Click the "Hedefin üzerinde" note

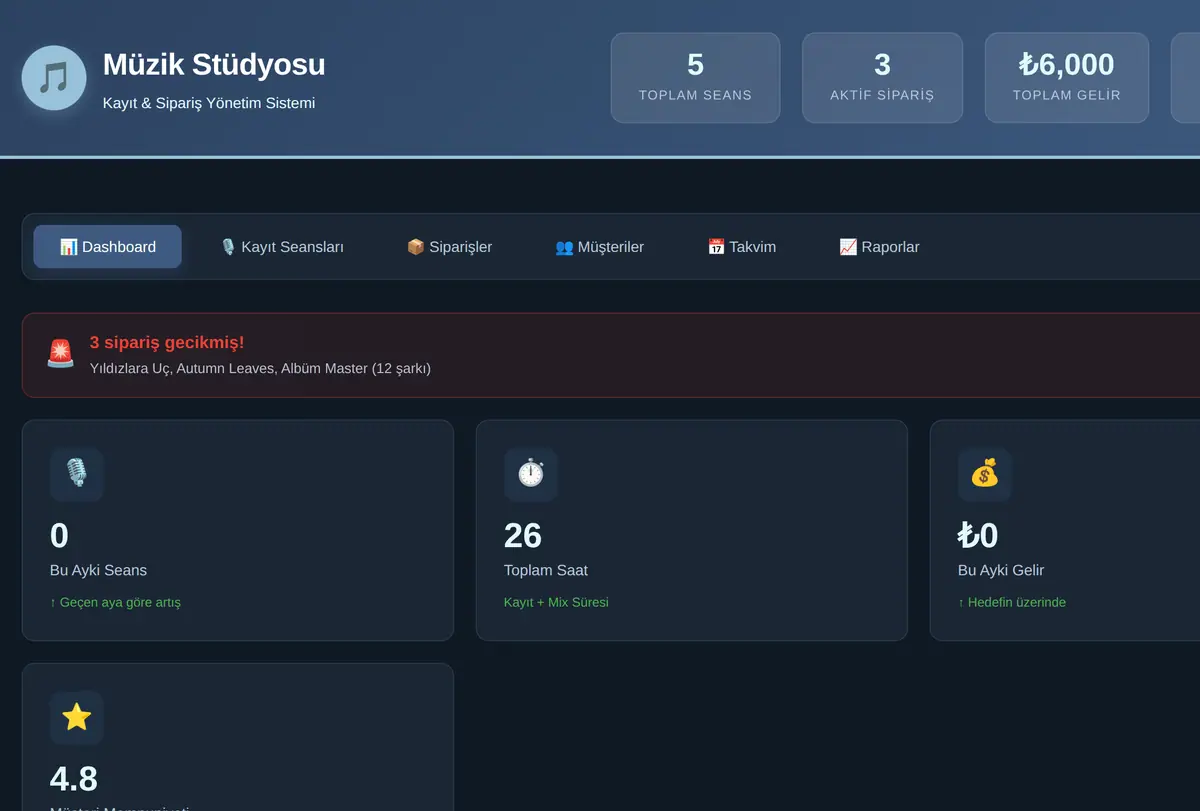point(1012,602)
